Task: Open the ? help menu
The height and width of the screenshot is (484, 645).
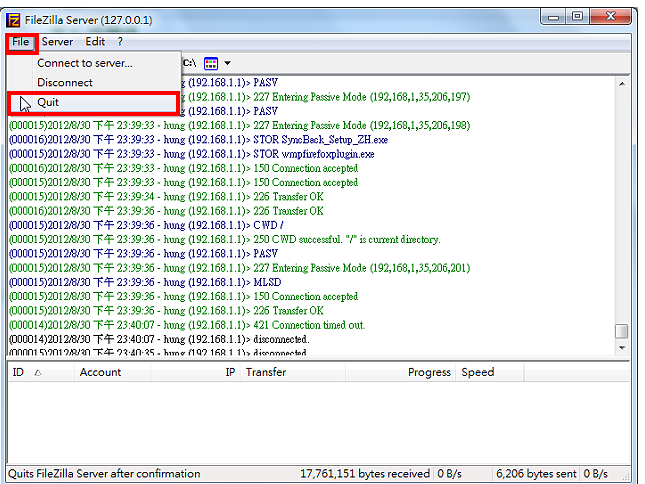Action: (x=120, y=42)
